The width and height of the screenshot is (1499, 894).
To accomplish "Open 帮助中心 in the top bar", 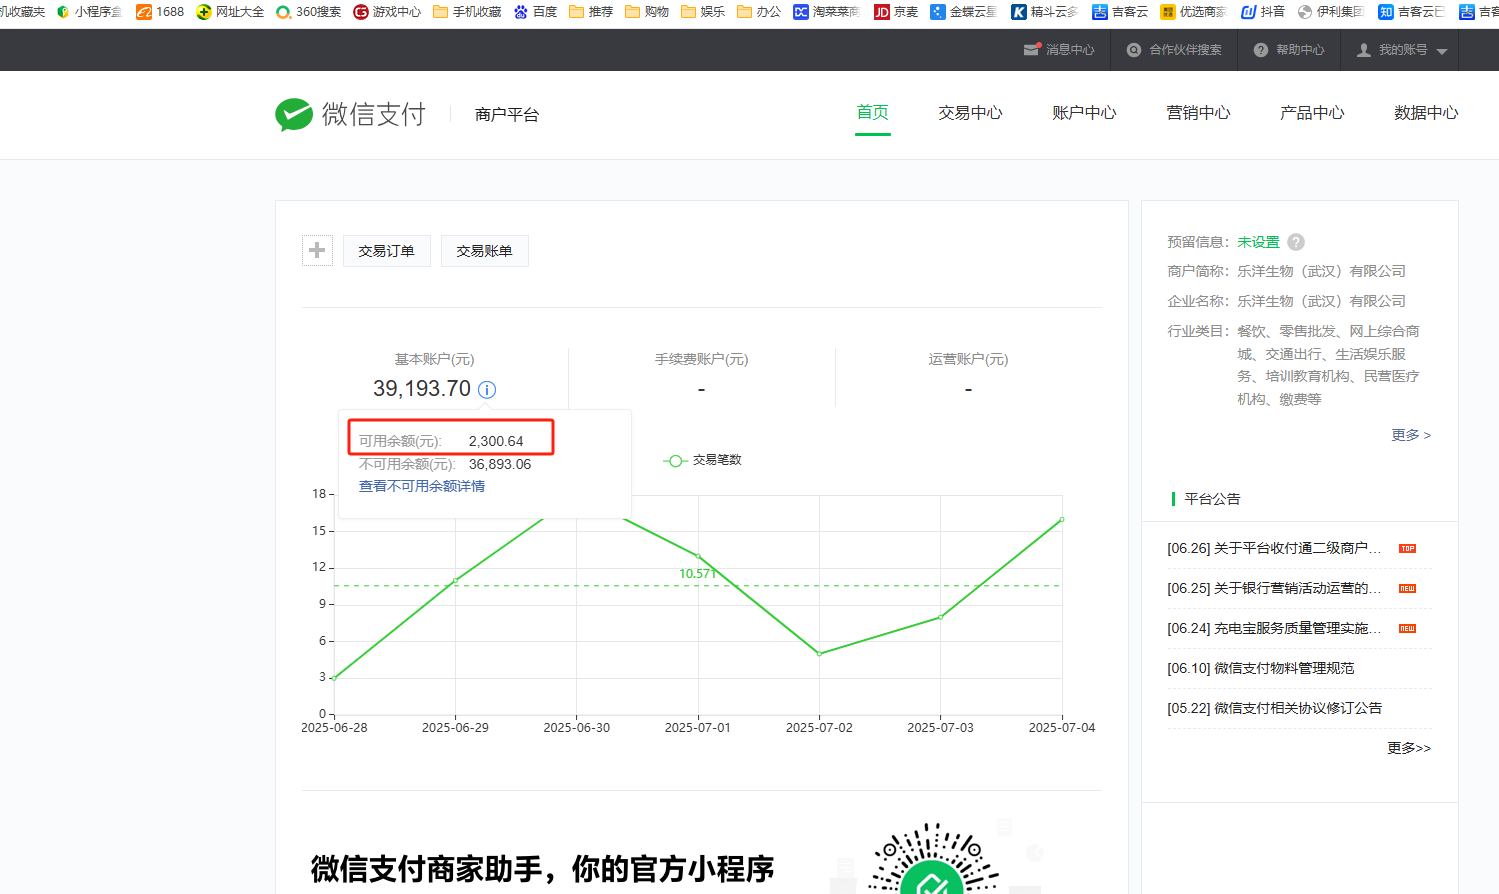I will (x=1289, y=50).
